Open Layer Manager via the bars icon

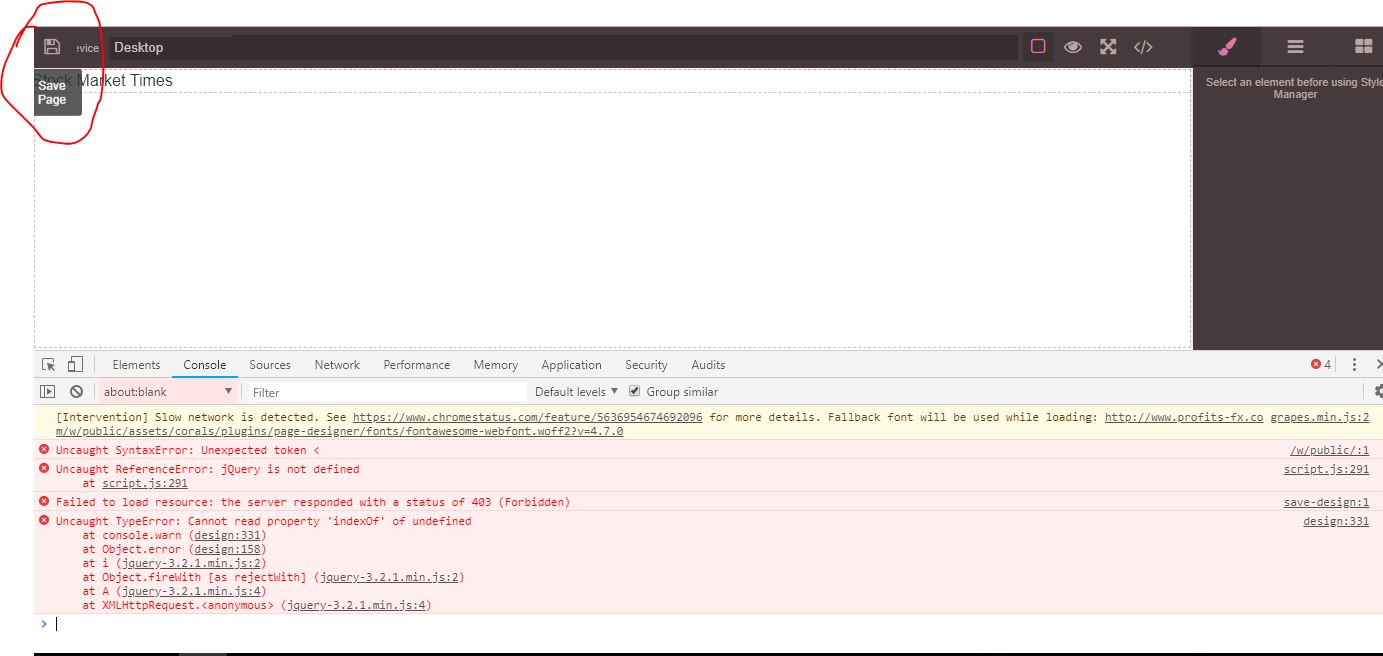1295,47
